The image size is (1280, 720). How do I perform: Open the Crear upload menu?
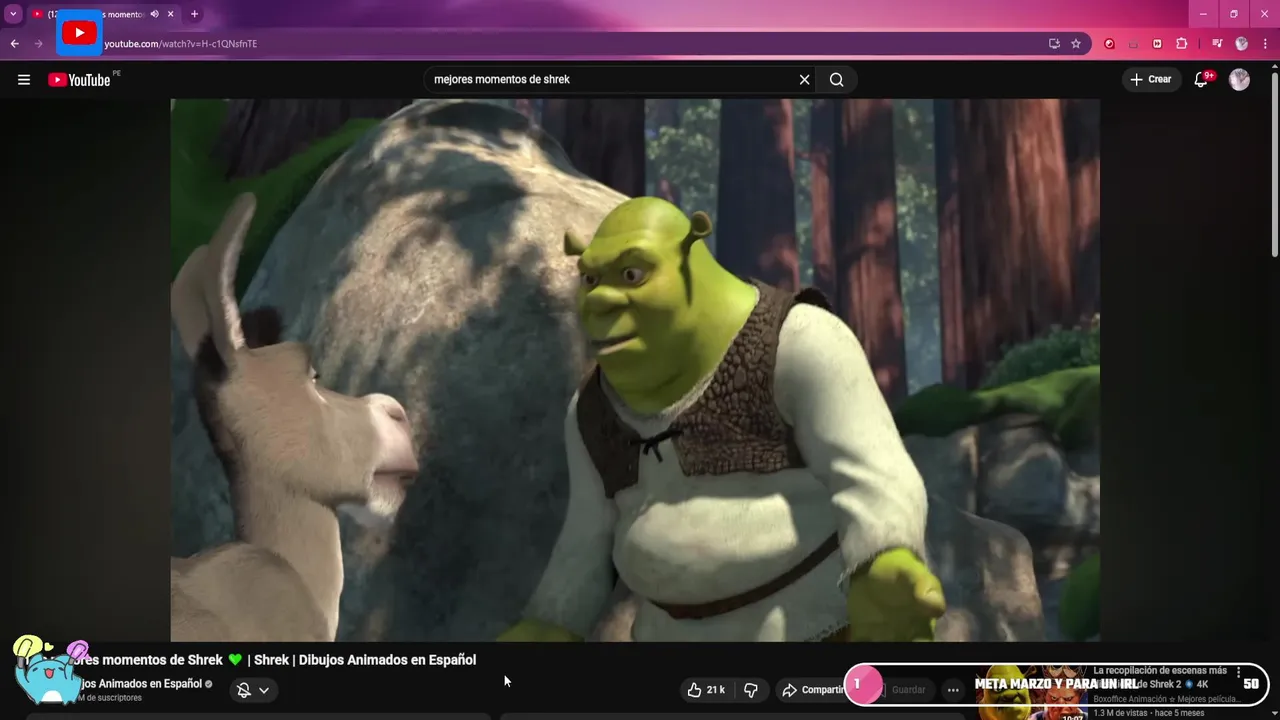(1150, 80)
